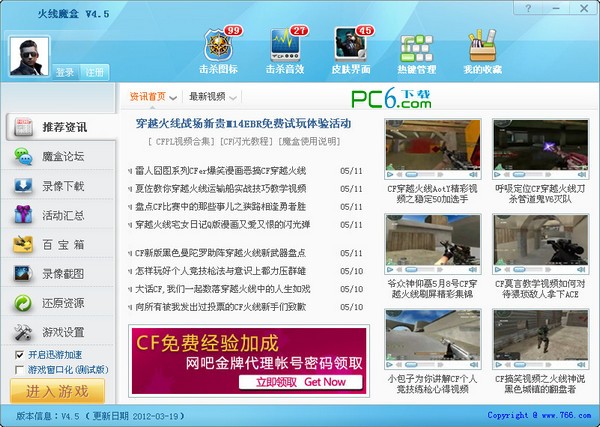
Task: Select 推荐资讯 in the sidebar
Action: click(60, 127)
